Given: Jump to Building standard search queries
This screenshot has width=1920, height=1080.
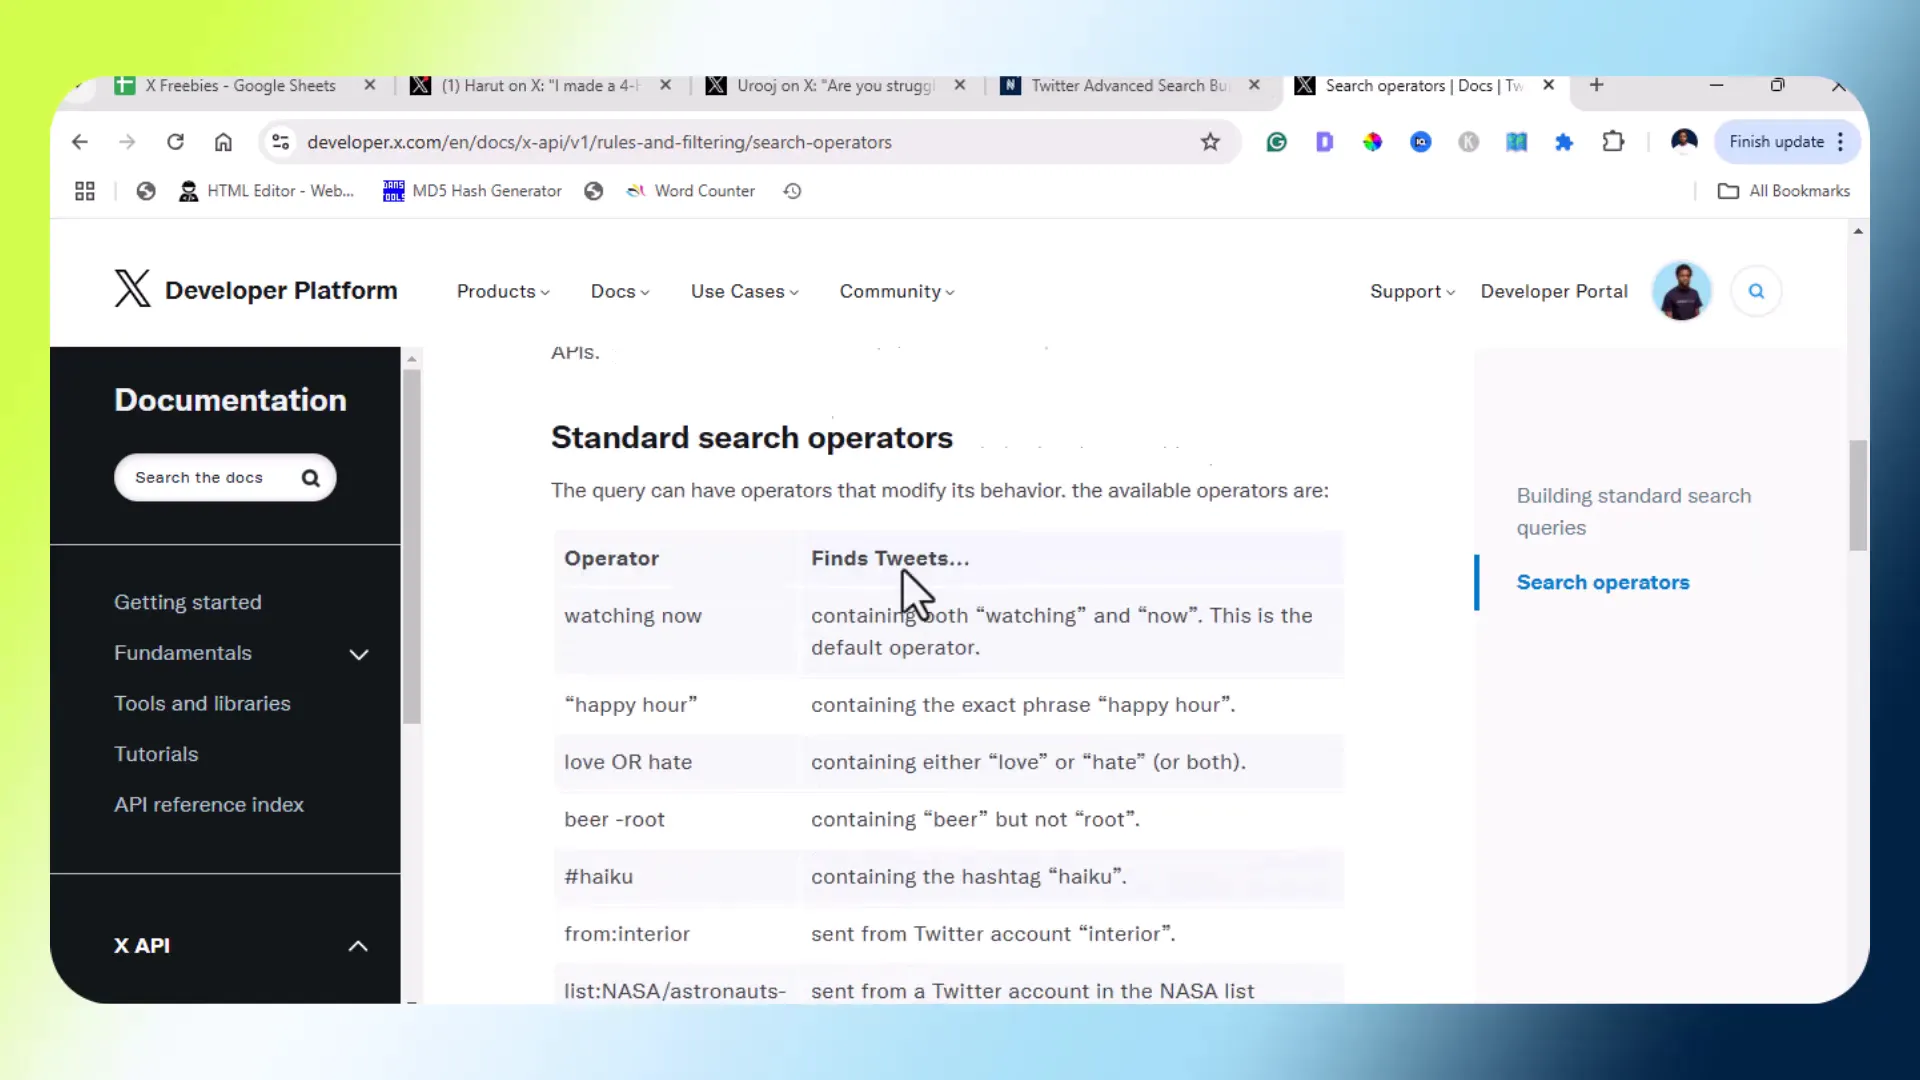Looking at the screenshot, I should coord(1634,511).
